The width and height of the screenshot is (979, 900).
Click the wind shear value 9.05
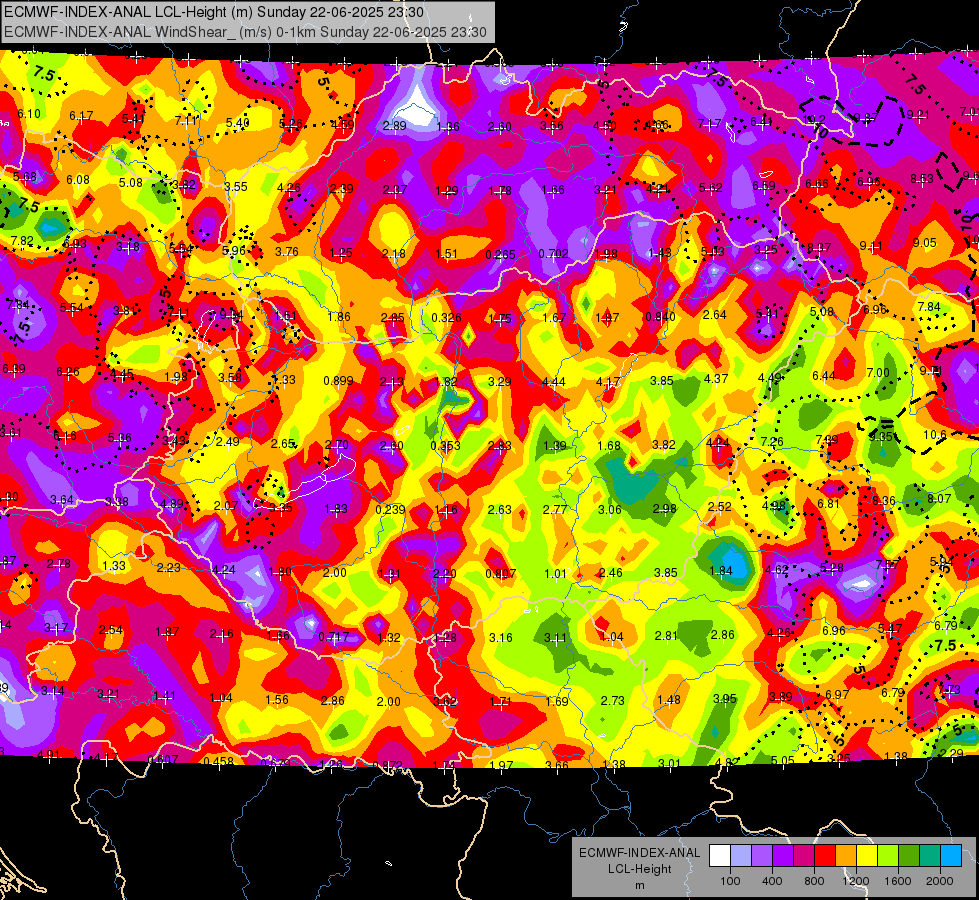(x=924, y=242)
